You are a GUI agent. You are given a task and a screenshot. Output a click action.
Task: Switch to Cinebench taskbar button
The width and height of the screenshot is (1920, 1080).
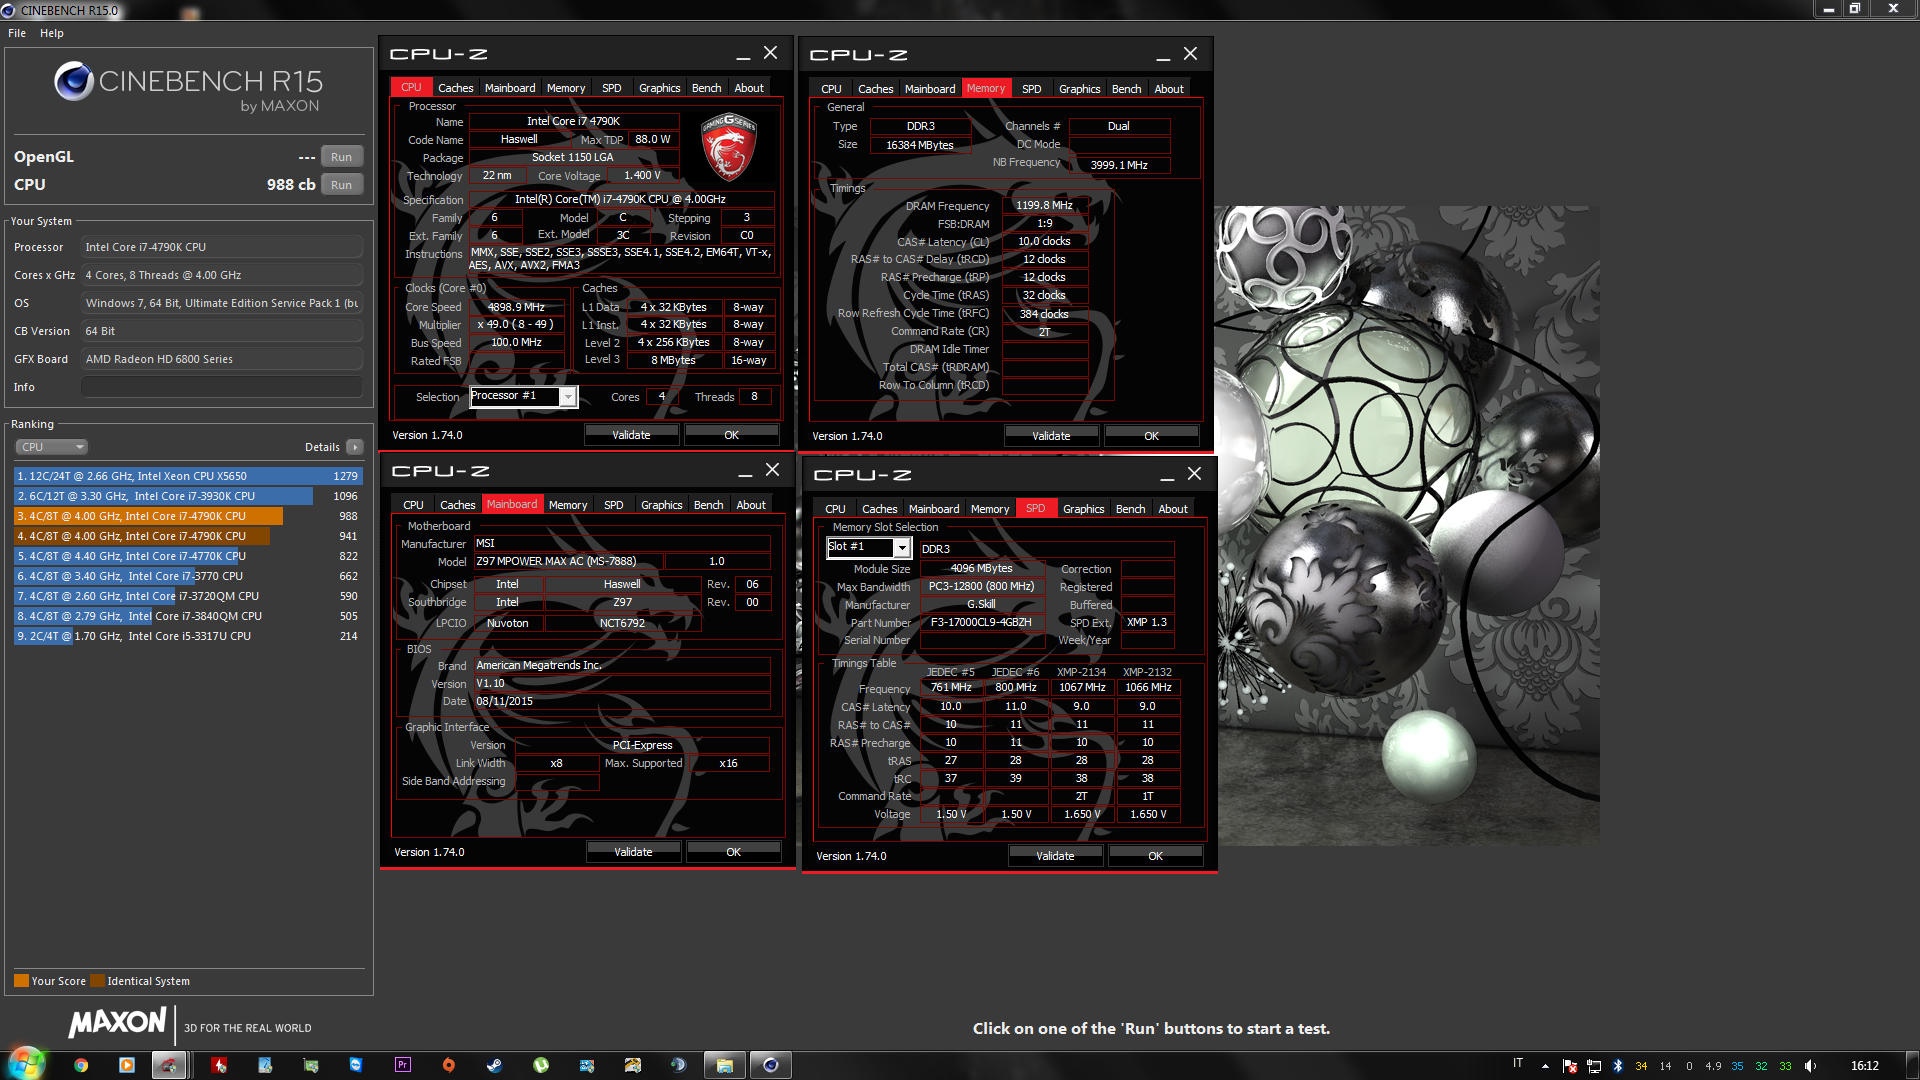771,1065
